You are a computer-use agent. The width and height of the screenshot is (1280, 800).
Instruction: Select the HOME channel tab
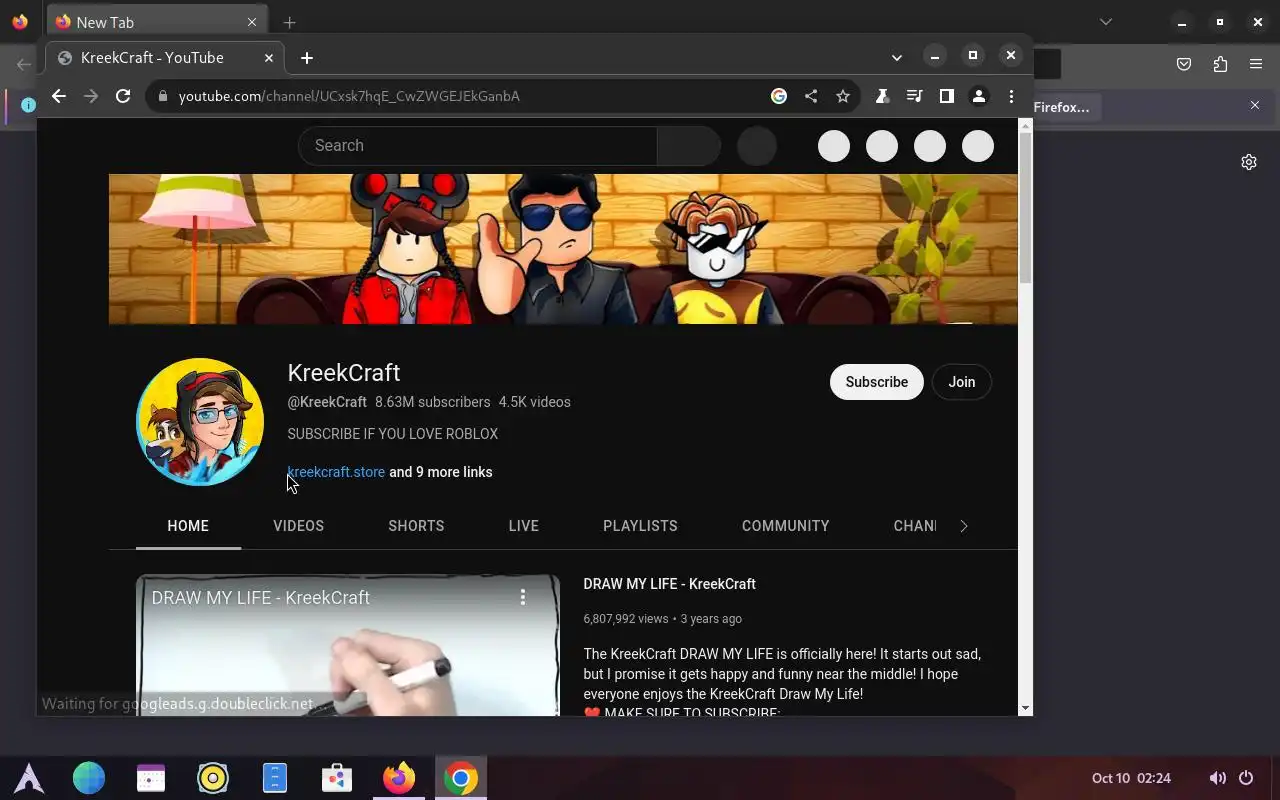pos(188,526)
